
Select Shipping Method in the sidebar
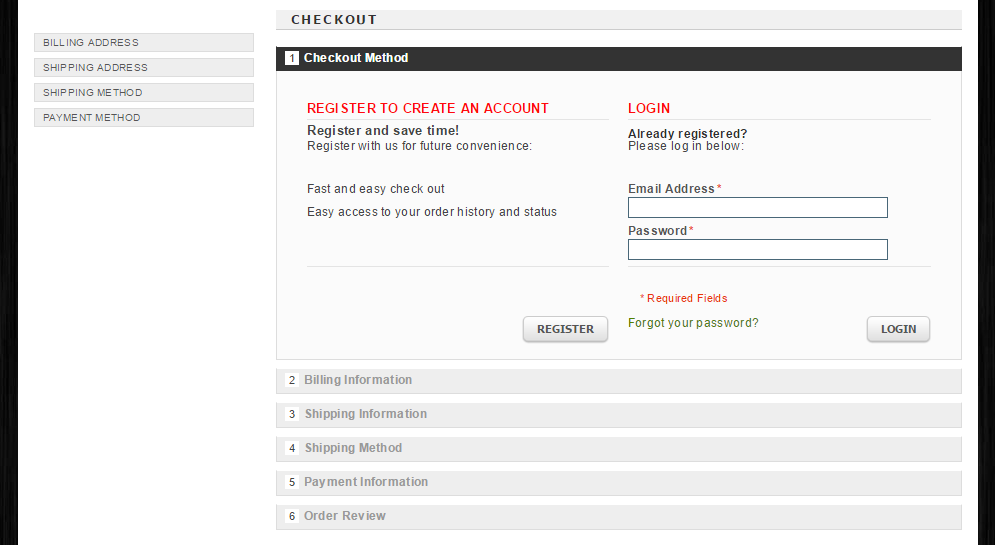(143, 93)
